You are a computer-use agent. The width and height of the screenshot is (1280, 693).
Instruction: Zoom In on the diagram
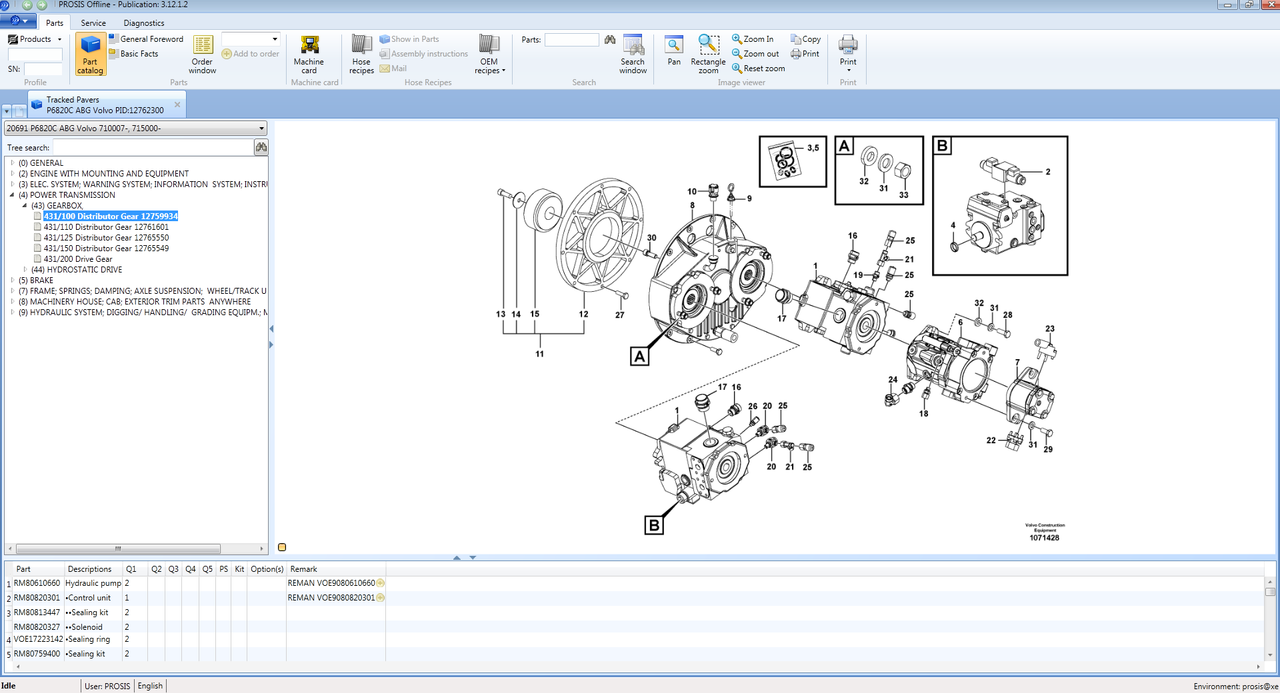(752, 39)
